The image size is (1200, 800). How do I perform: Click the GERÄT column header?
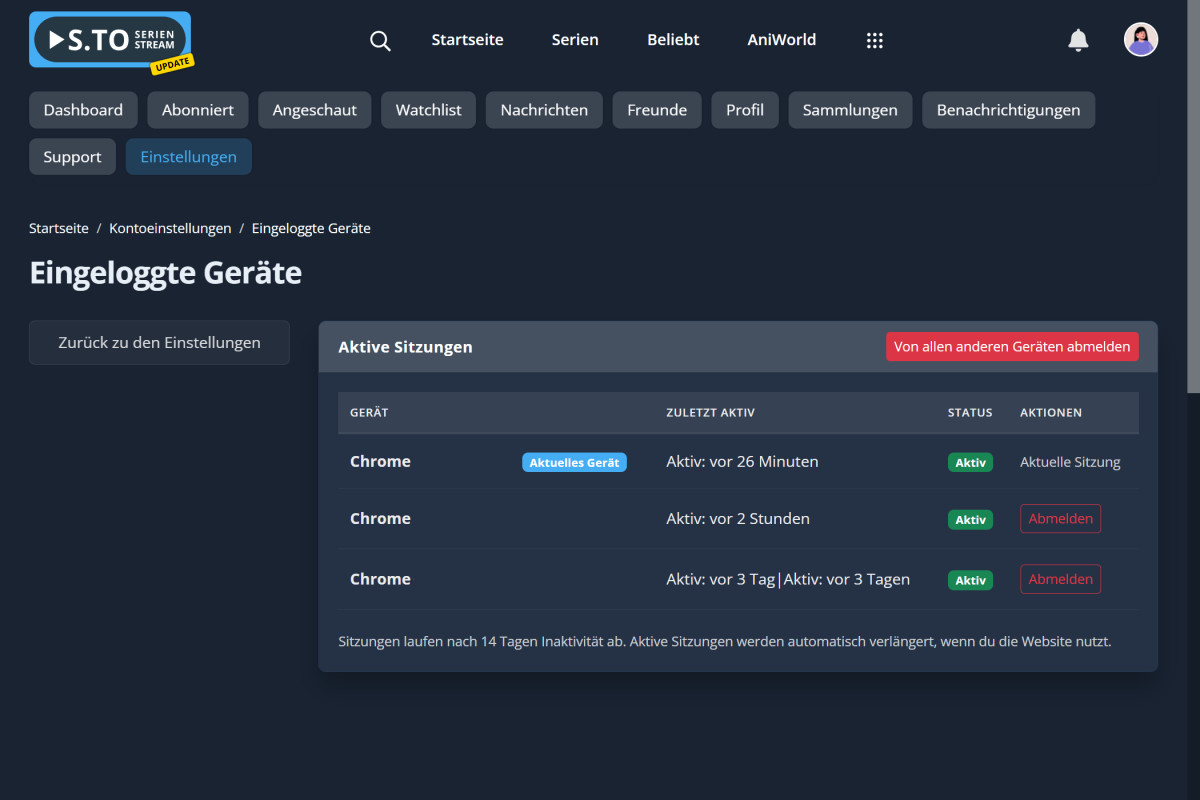tap(368, 412)
